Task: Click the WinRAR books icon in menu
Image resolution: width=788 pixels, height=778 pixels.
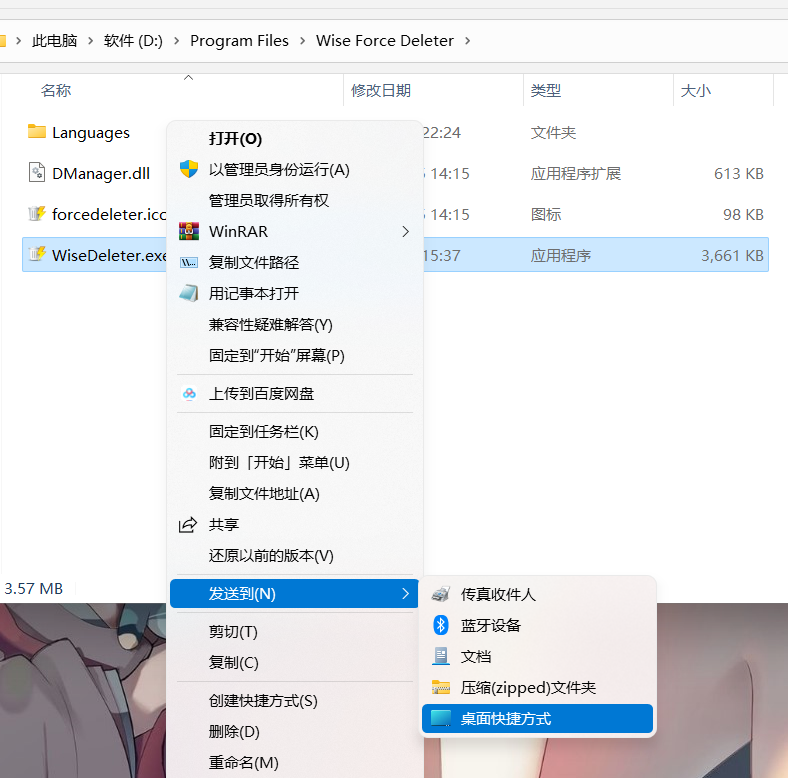Action: click(x=188, y=231)
